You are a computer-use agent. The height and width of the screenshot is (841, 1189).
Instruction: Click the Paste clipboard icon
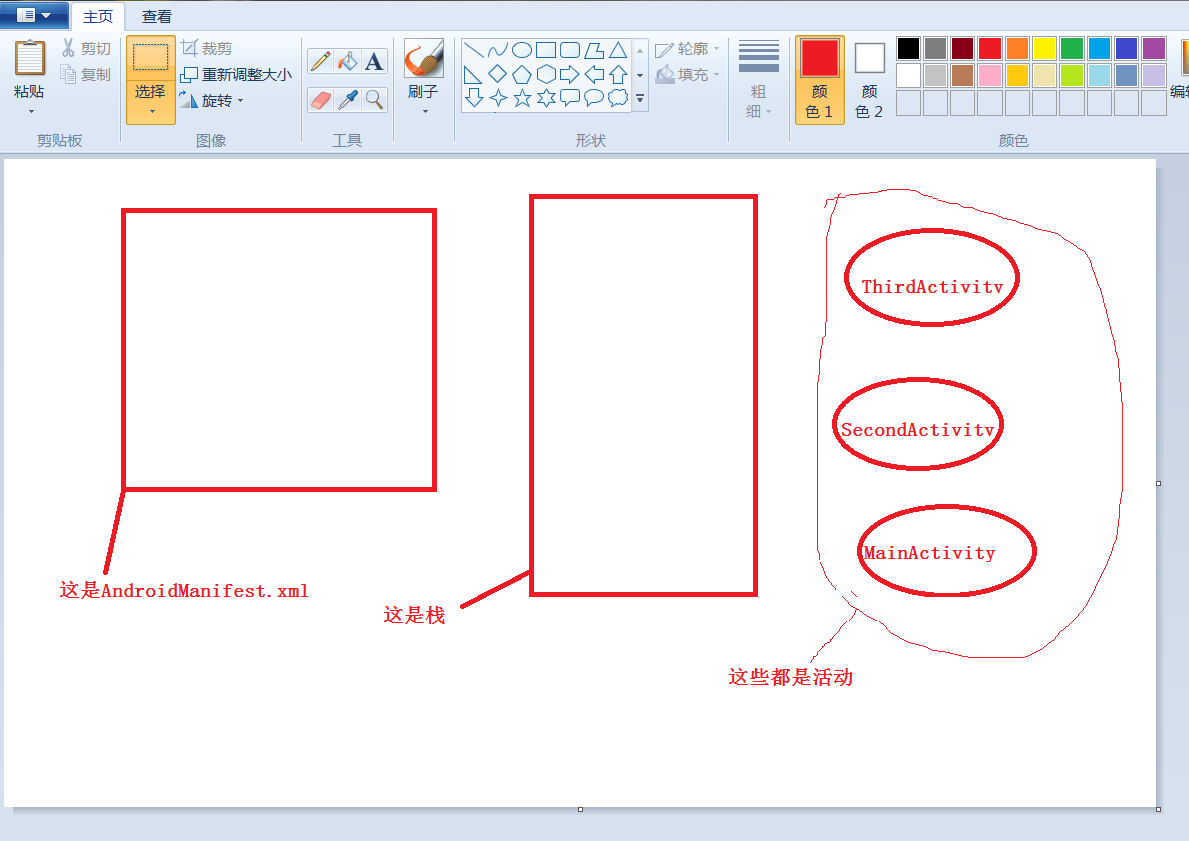tap(30, 58)
